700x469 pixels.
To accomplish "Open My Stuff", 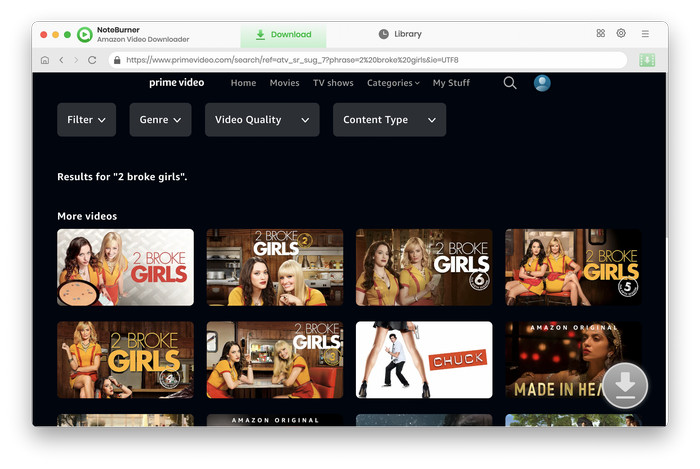I will tap(451, 83).
